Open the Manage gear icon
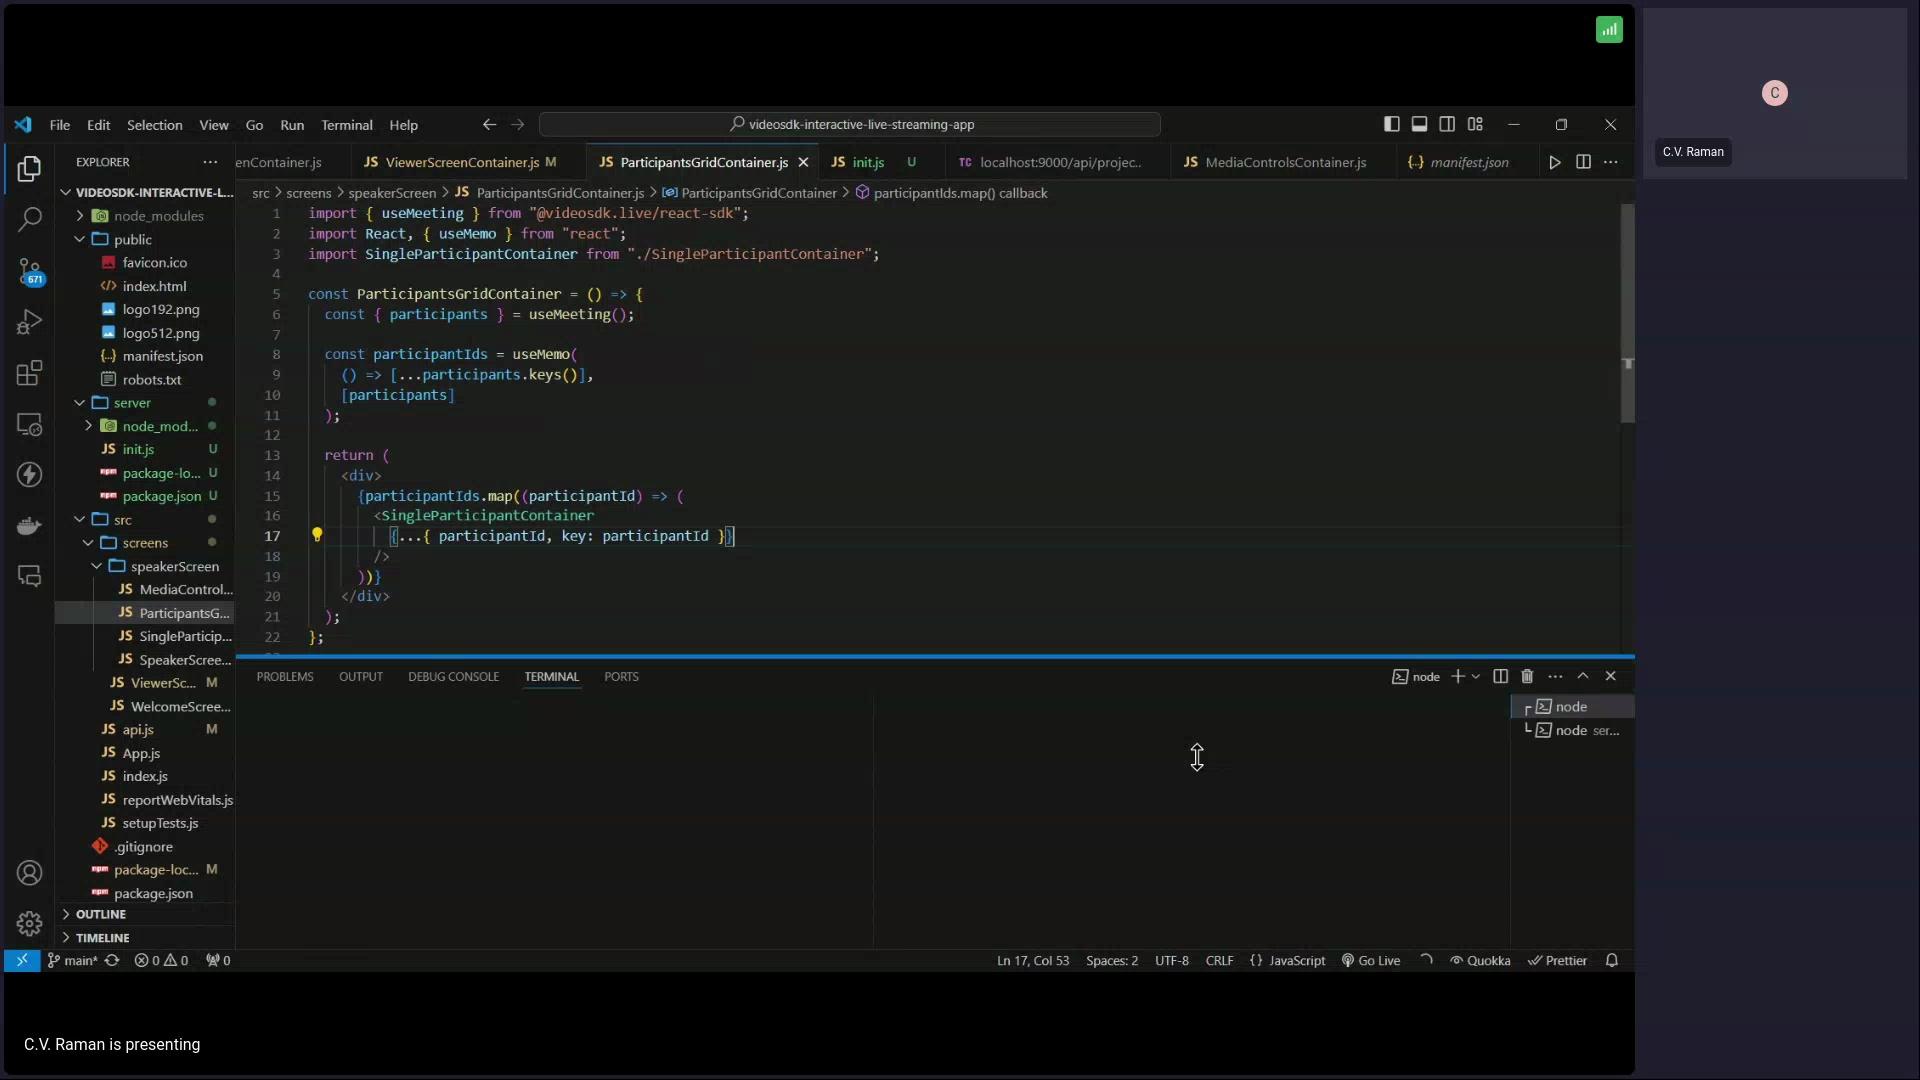Image resolution: width=1920 pixels, height=1080 pixels. (29, 923)
